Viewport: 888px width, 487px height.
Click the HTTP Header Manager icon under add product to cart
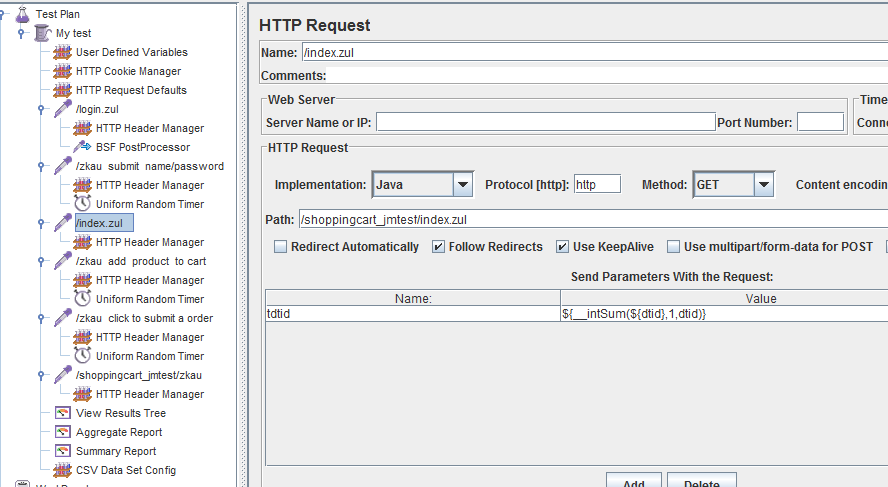82,280
